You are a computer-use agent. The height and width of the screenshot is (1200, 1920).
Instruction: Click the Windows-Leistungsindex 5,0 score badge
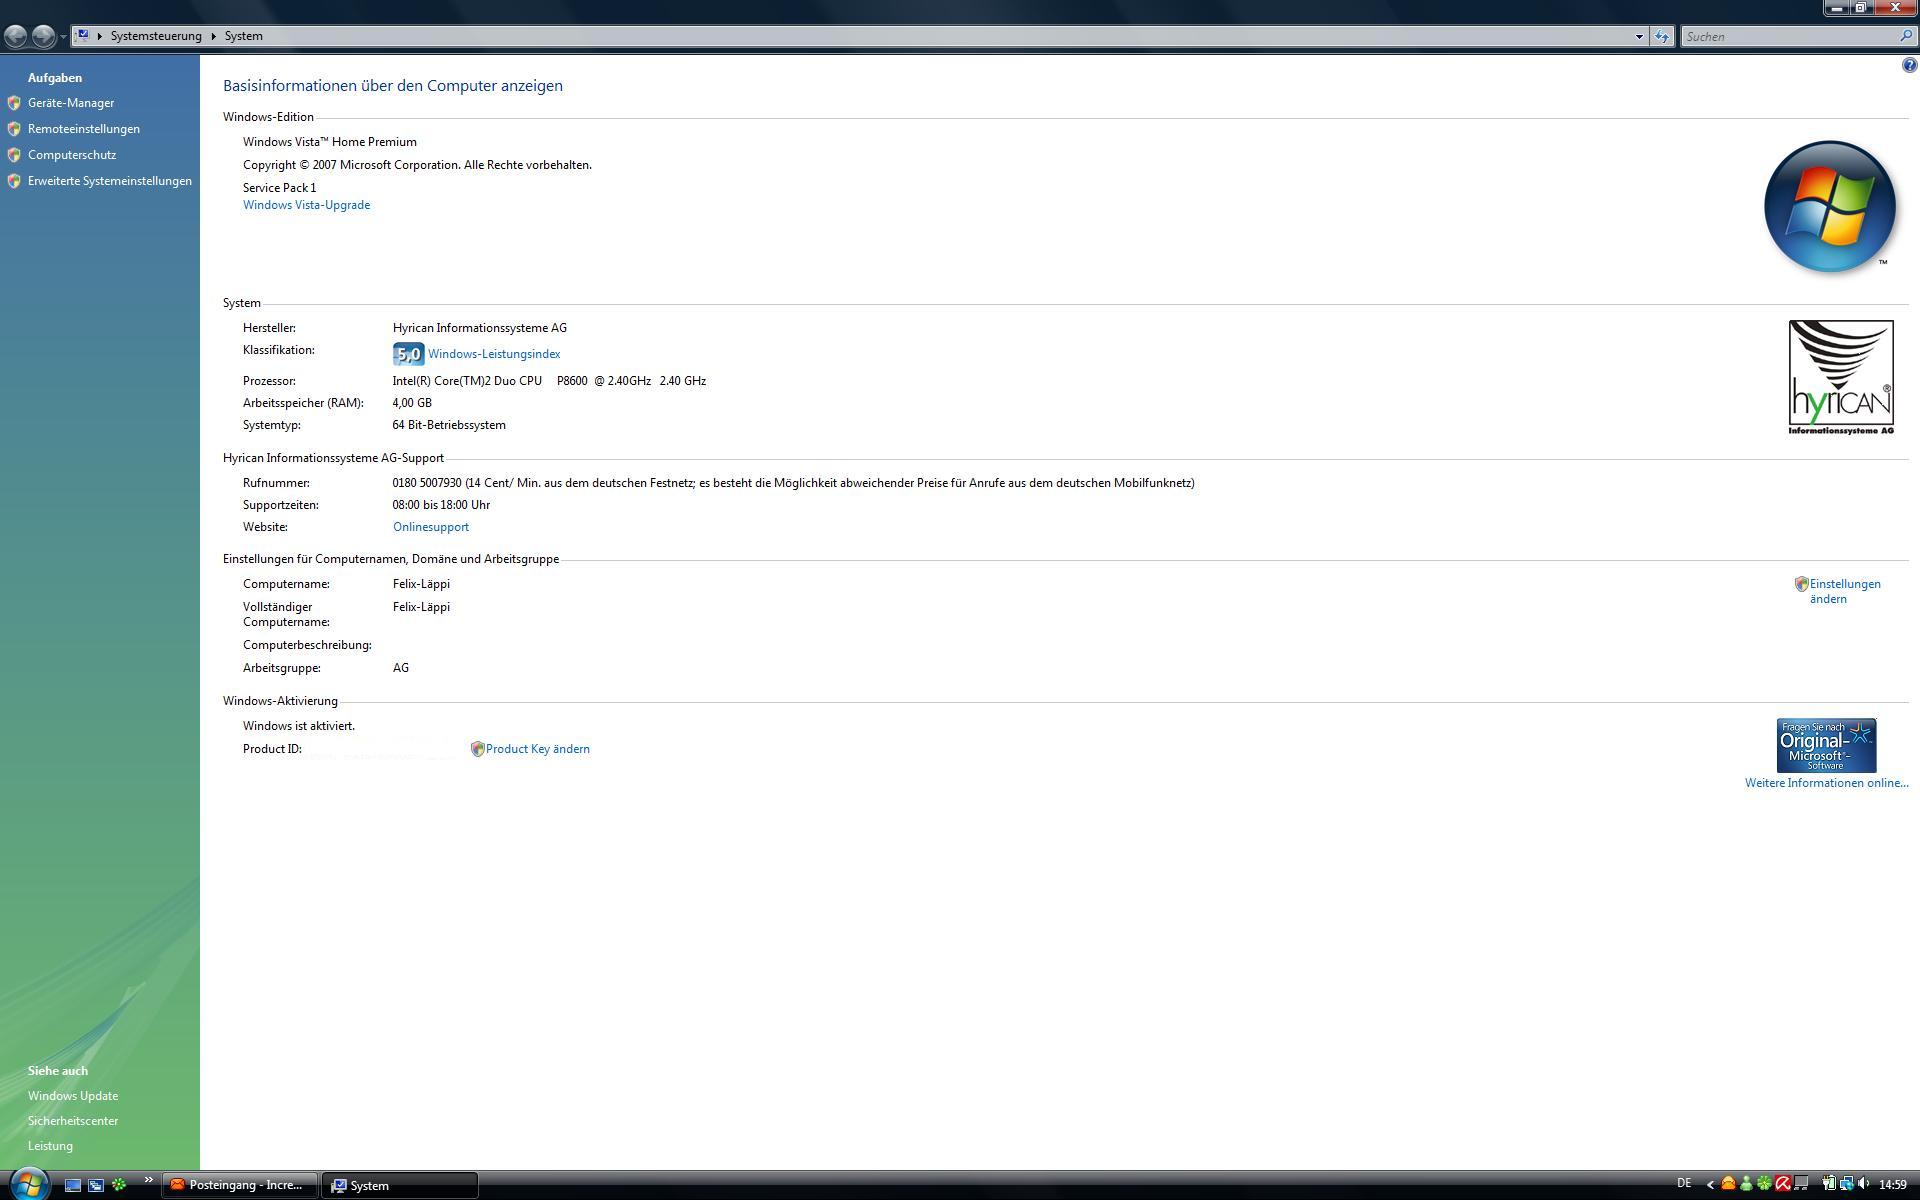[x=408, y=354]
